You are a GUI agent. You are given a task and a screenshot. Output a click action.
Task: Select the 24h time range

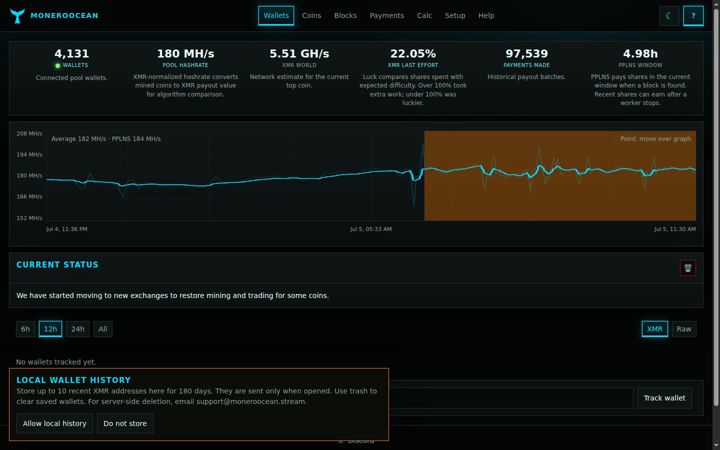(78, 329)
